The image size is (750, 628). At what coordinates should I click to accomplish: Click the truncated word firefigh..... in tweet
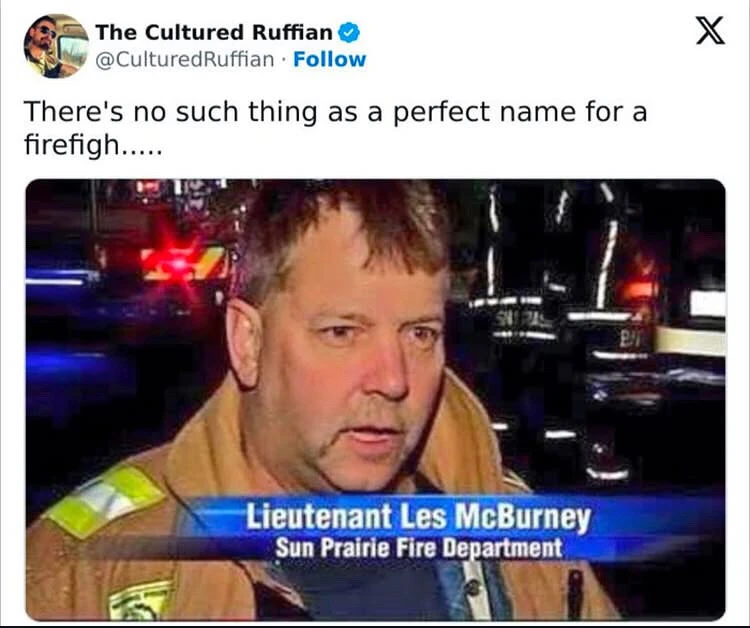(93, 144)
